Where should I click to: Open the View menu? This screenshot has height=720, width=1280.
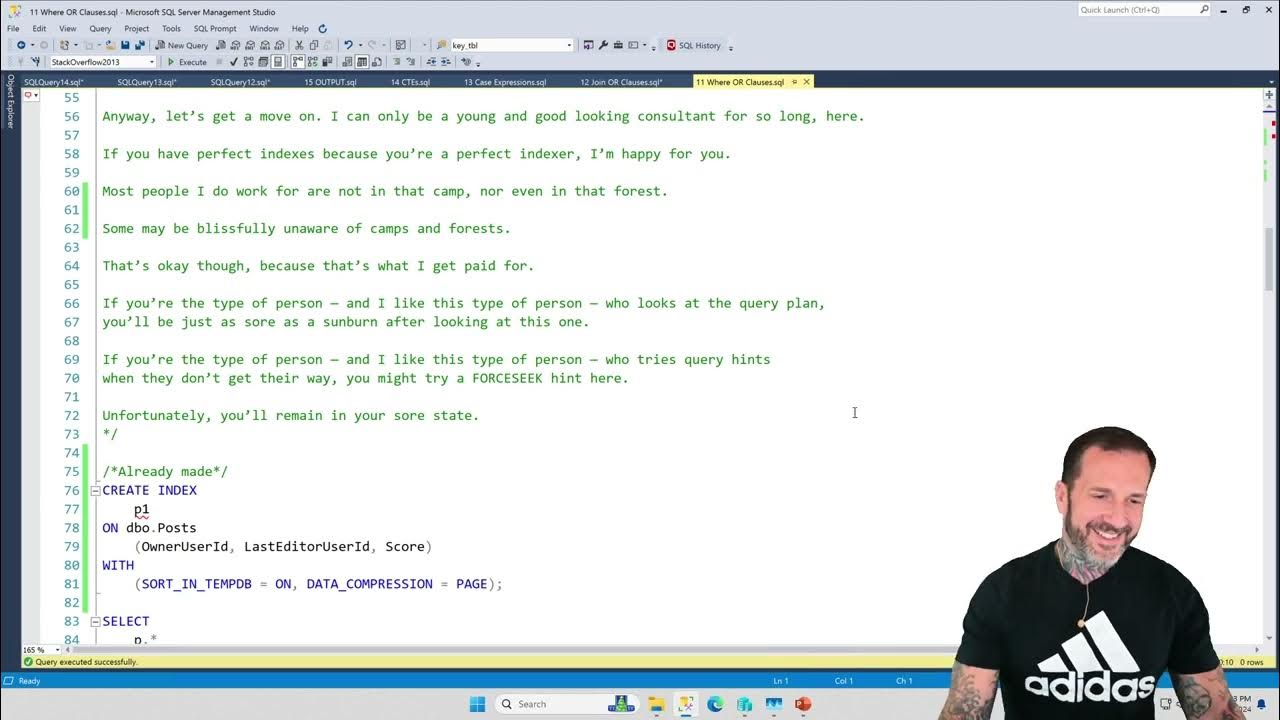click(68, 29)
